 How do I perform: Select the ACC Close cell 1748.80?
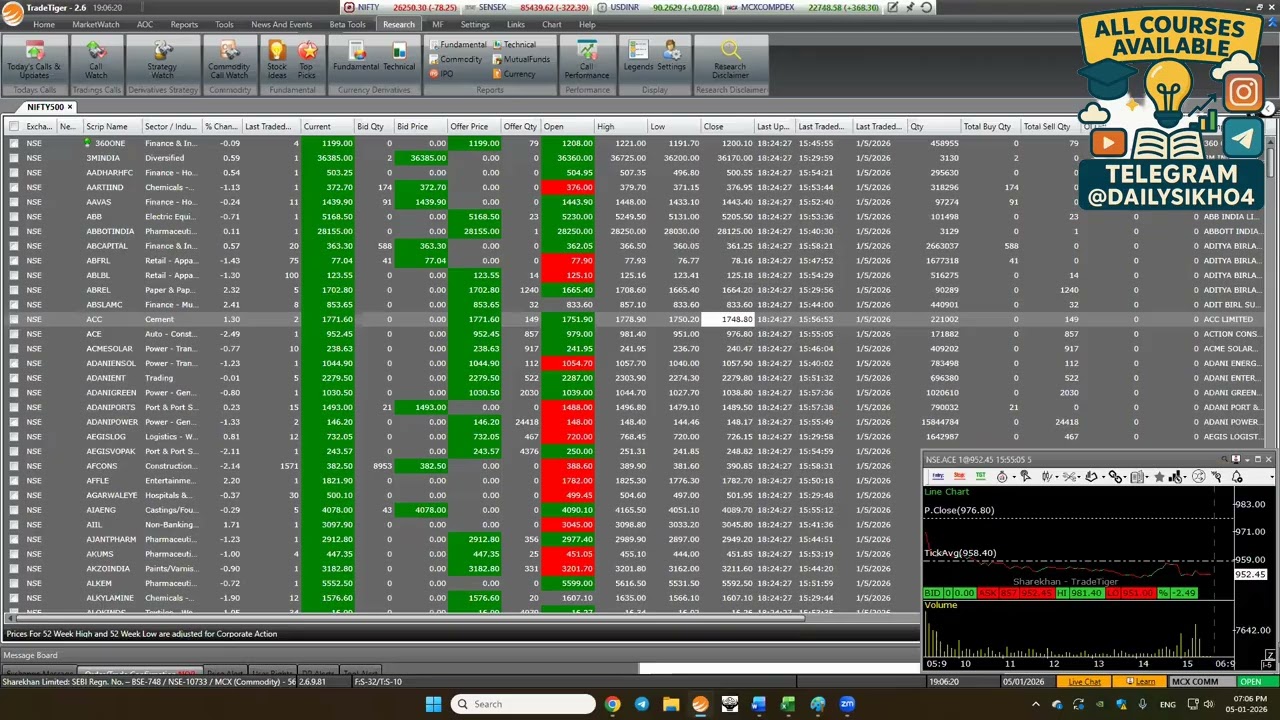click(x=728, y=319)
